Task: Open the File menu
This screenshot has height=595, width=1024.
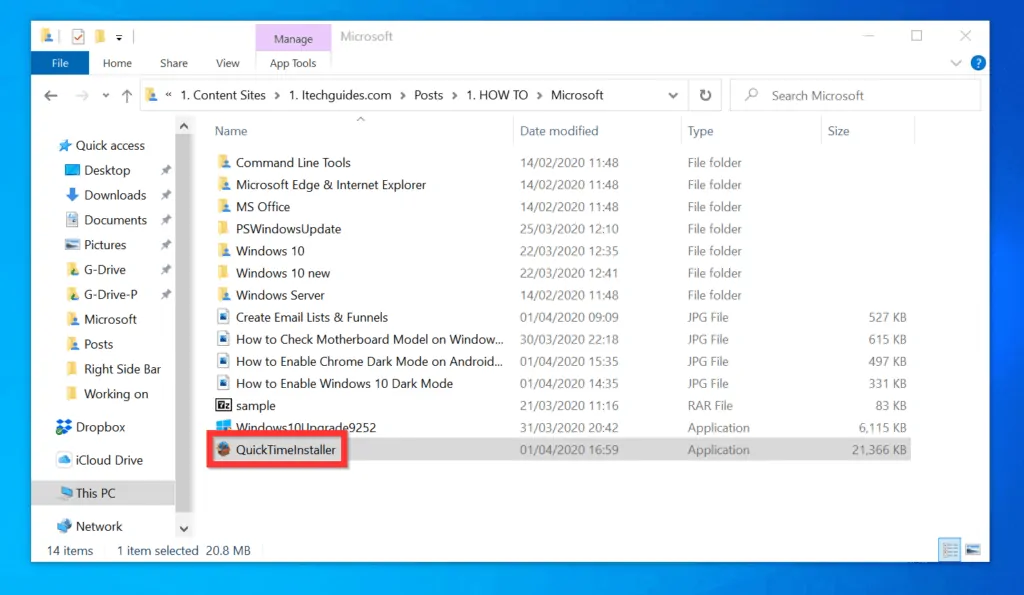Action: [x=60, y=63]
